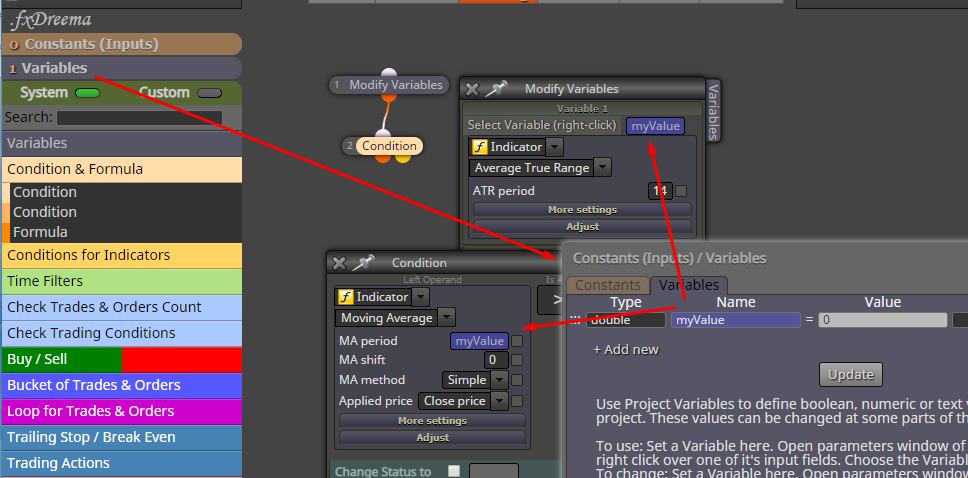
Task: Open Check Trading Conditions category
Action: coord(122,333)
